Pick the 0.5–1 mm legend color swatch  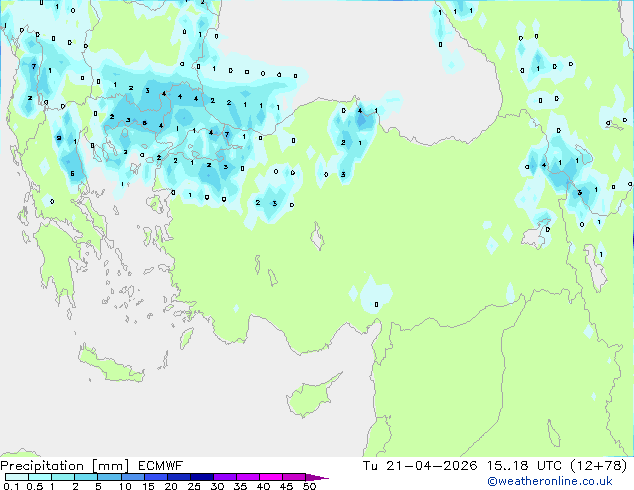point(40,477)
